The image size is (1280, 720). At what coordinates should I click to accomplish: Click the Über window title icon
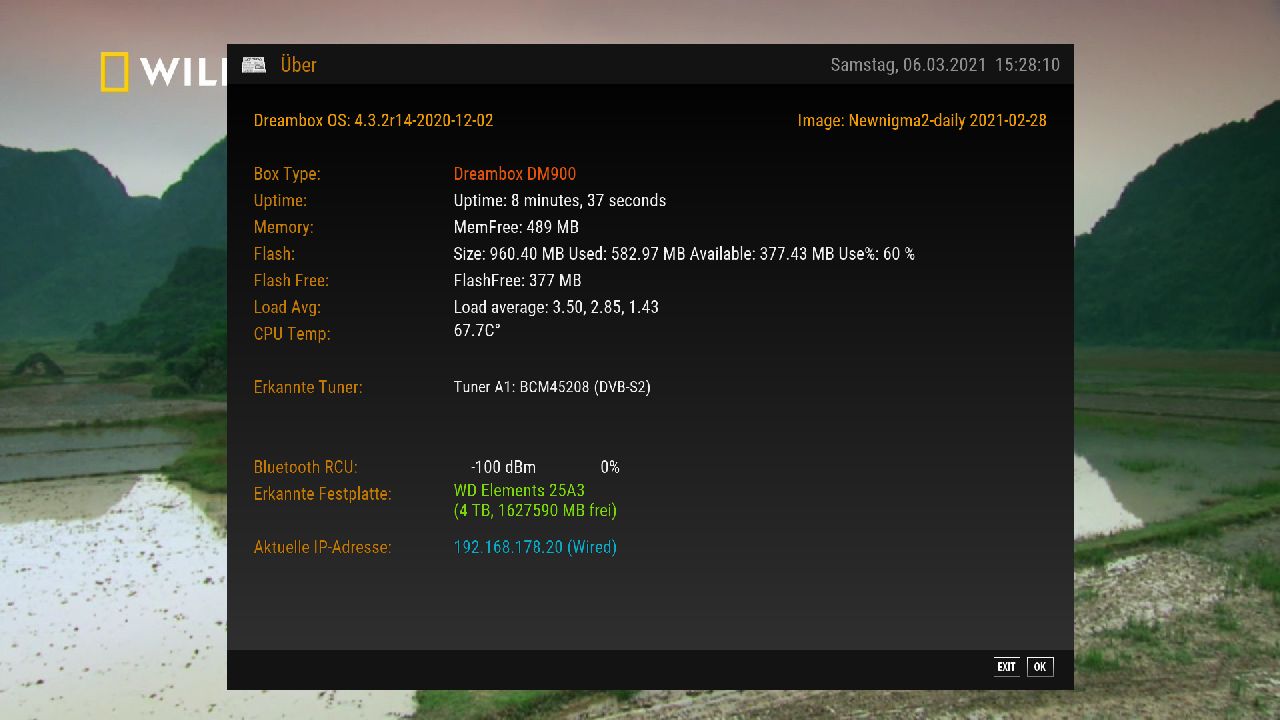(254, 65)
